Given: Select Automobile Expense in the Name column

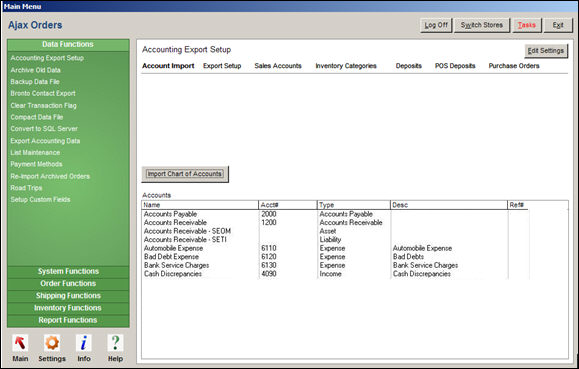Looking at the screenshot, I should (x=173, y=248).
